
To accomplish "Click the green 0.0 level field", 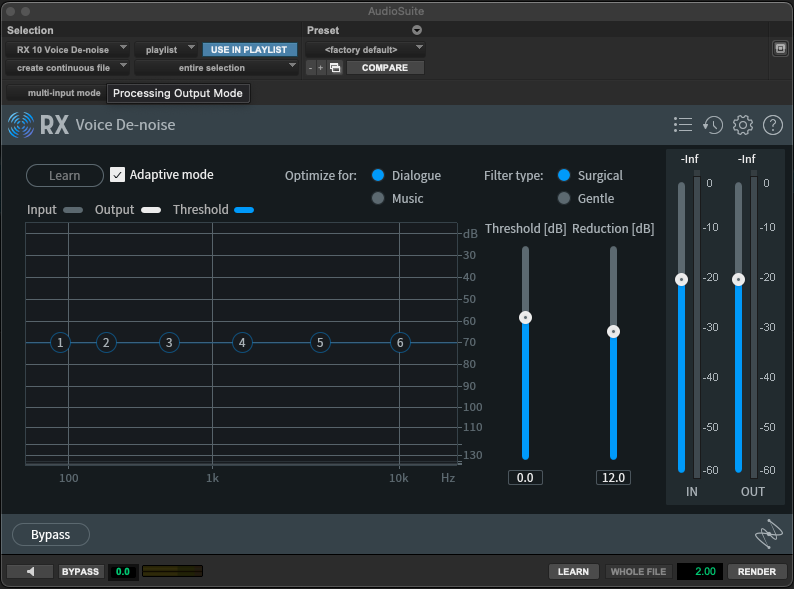I will tap(123, 571).
